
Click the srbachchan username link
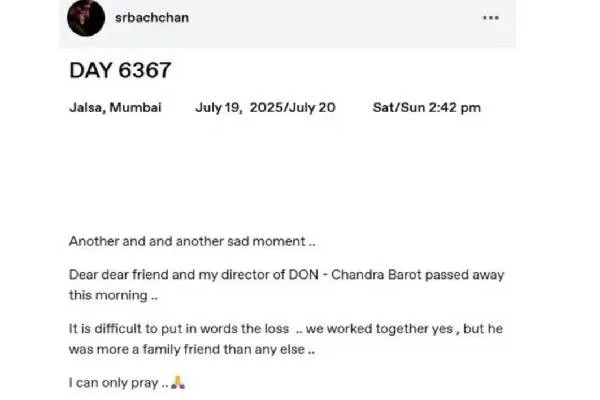pos(152,18)
